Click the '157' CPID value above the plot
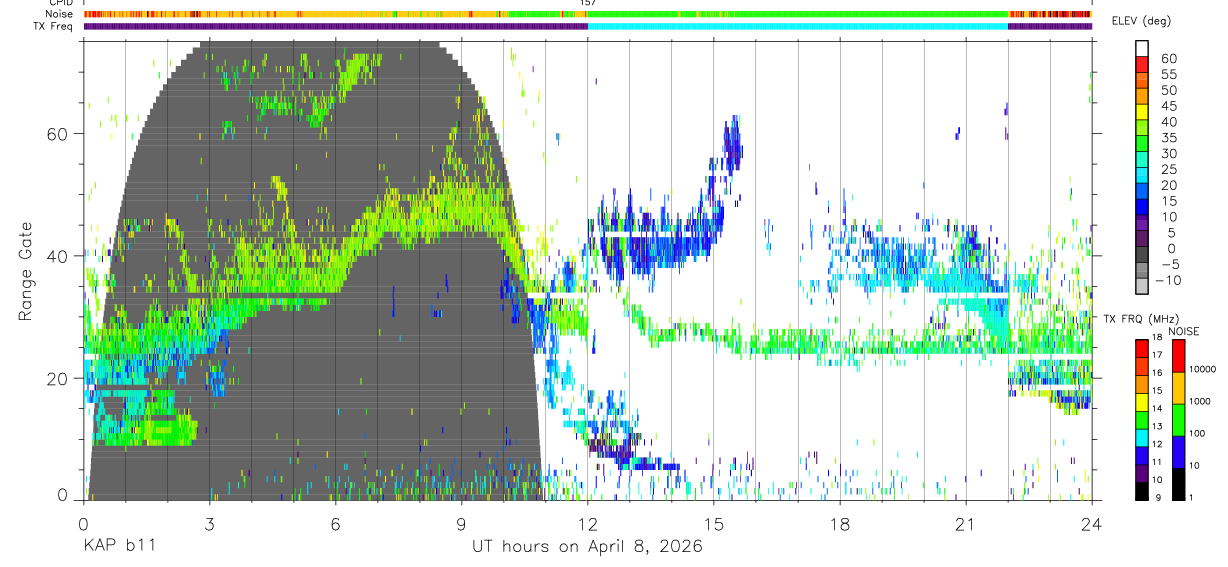Viewport: 1228px width, 567px height. point(588,3)
